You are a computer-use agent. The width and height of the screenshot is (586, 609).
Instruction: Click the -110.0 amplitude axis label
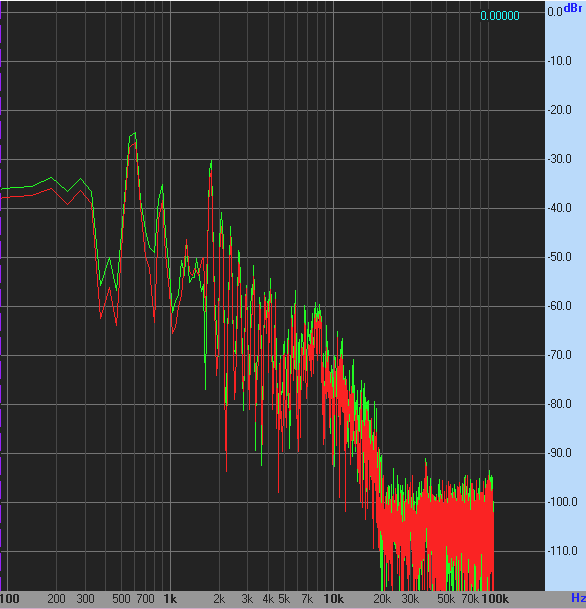(562, 551)
